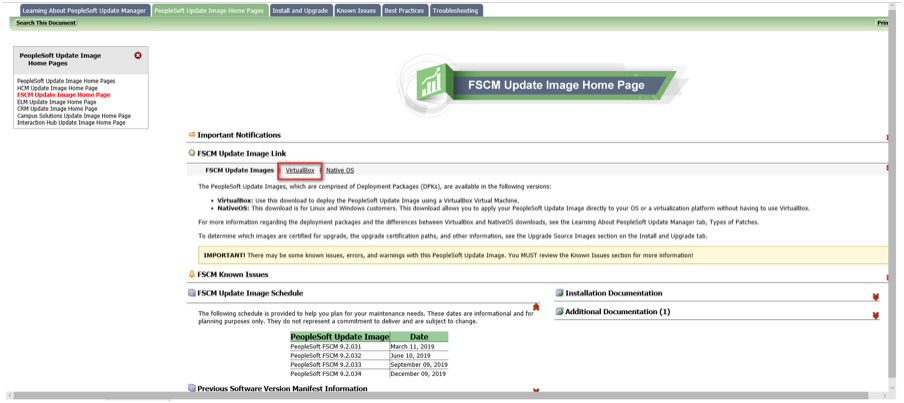The height and width of the screenshot is (403, 904).
Task: Click the March 11, 2019 date cell
Action: [419, 346]
